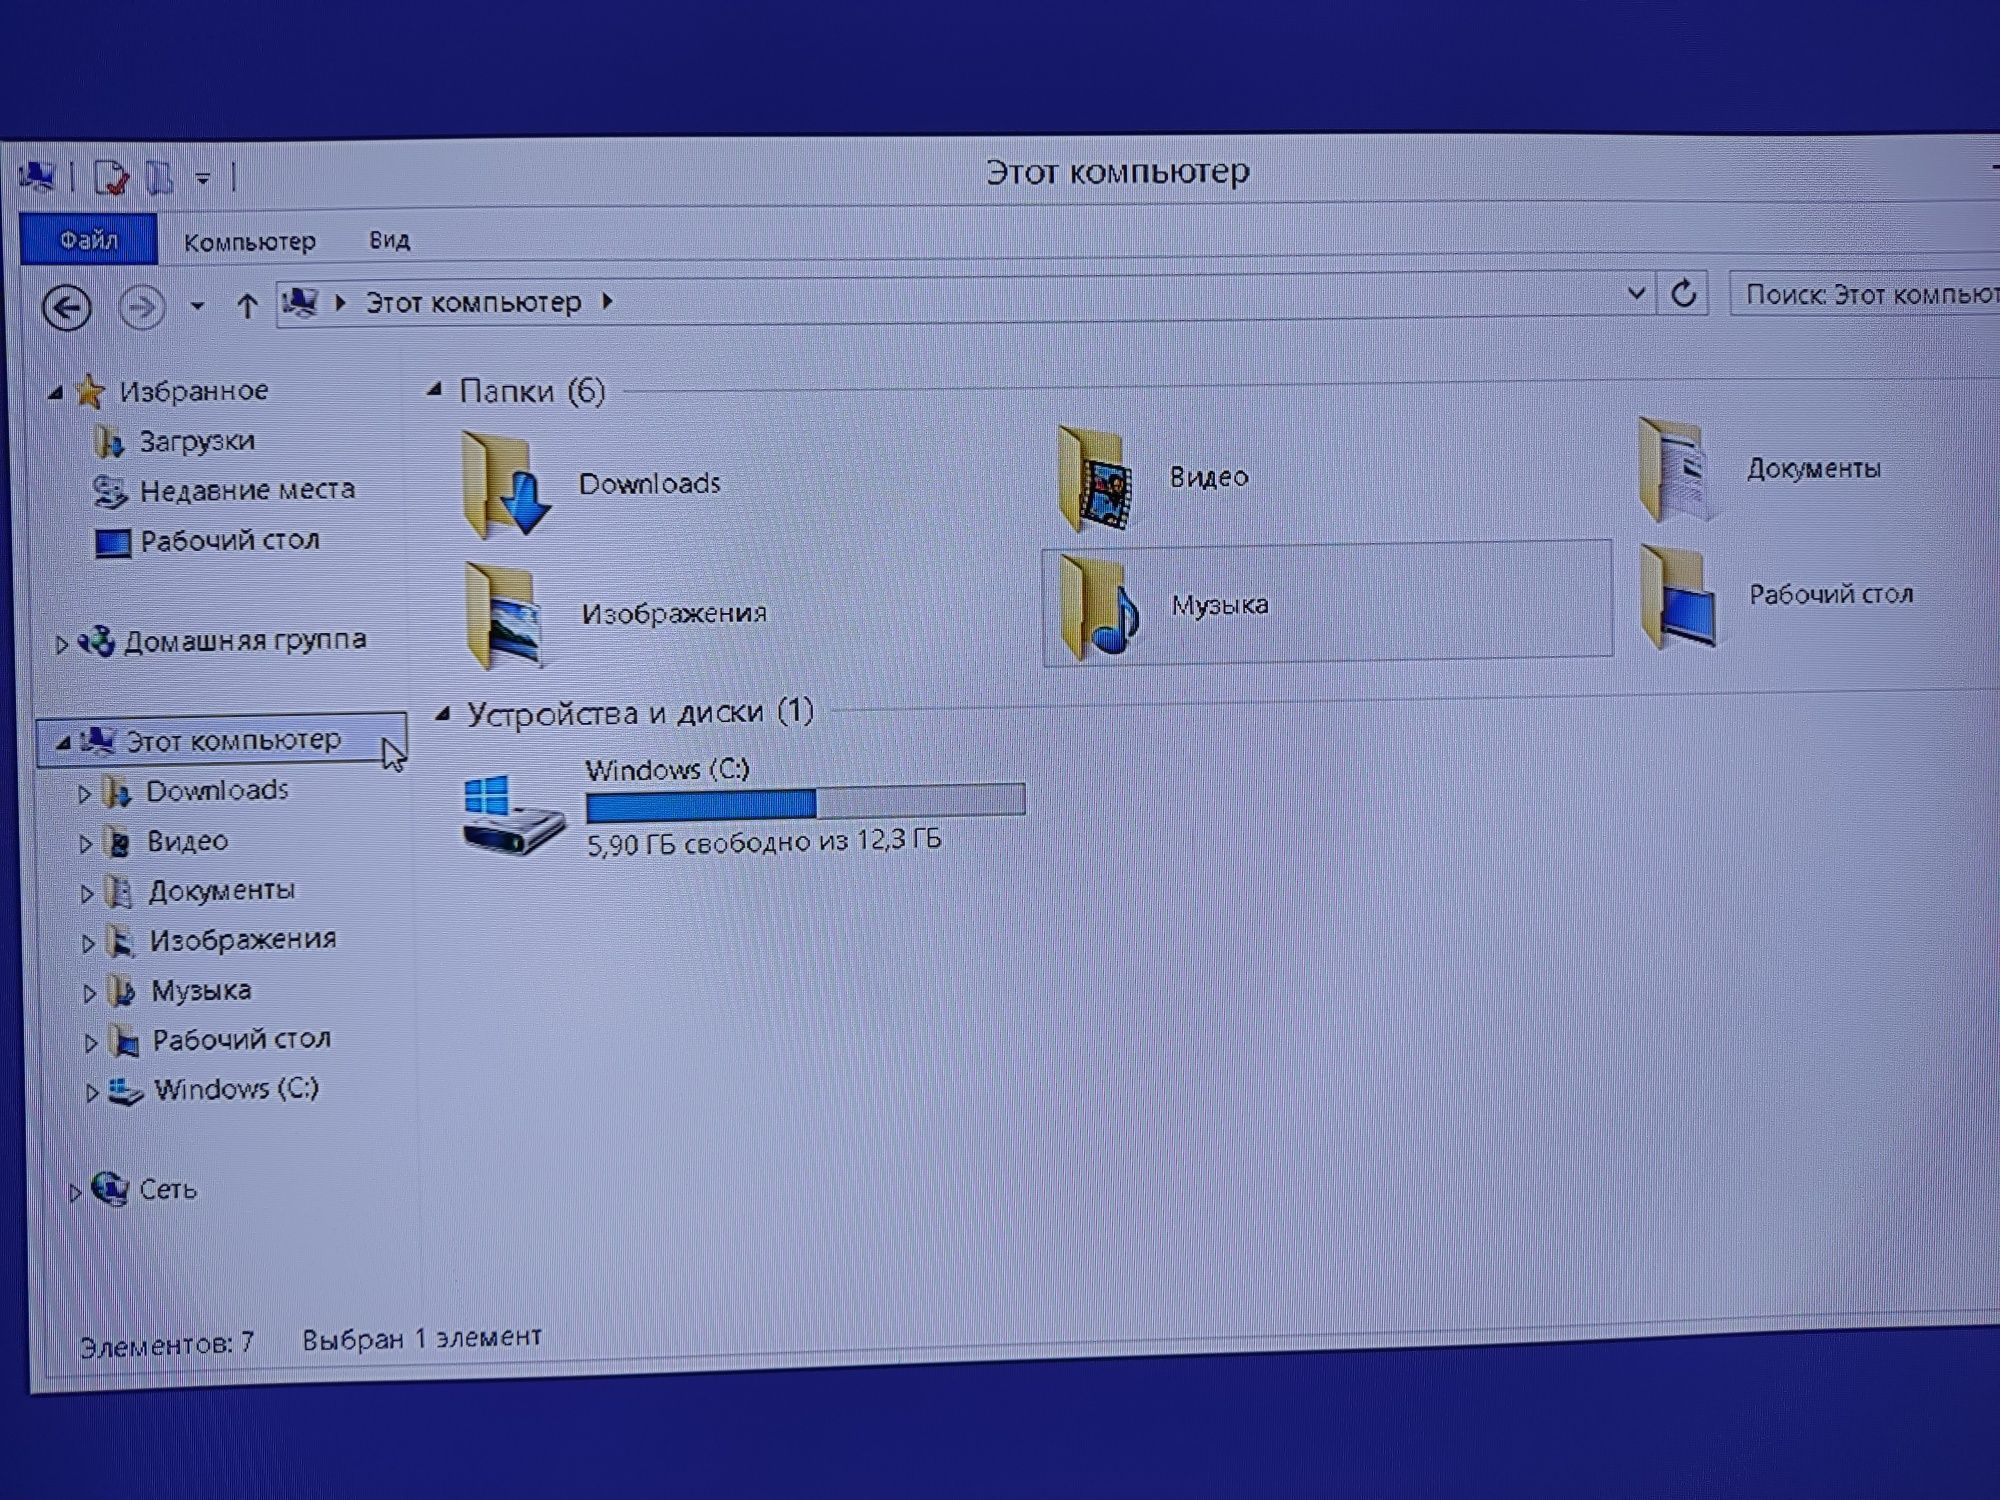This screenshot has height=1500, width=2000.
Task: Switch to the Вид ribbon tab
Action: 389,240
